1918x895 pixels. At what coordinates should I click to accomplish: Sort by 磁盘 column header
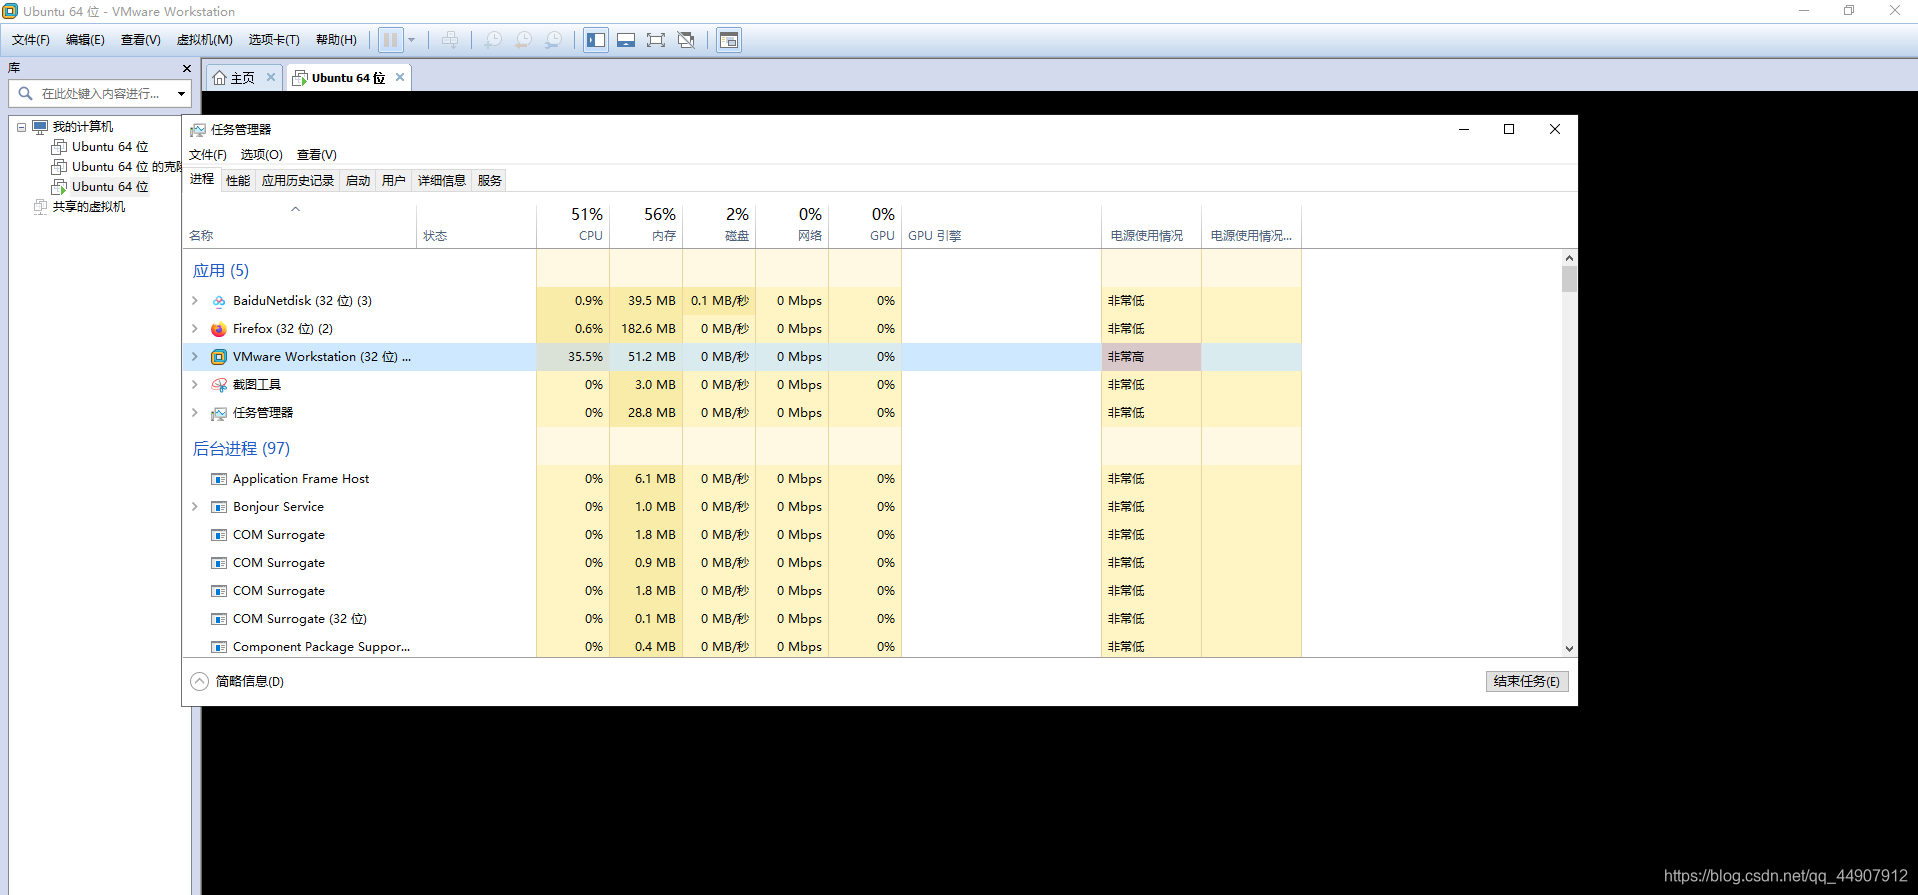(719, 226)
